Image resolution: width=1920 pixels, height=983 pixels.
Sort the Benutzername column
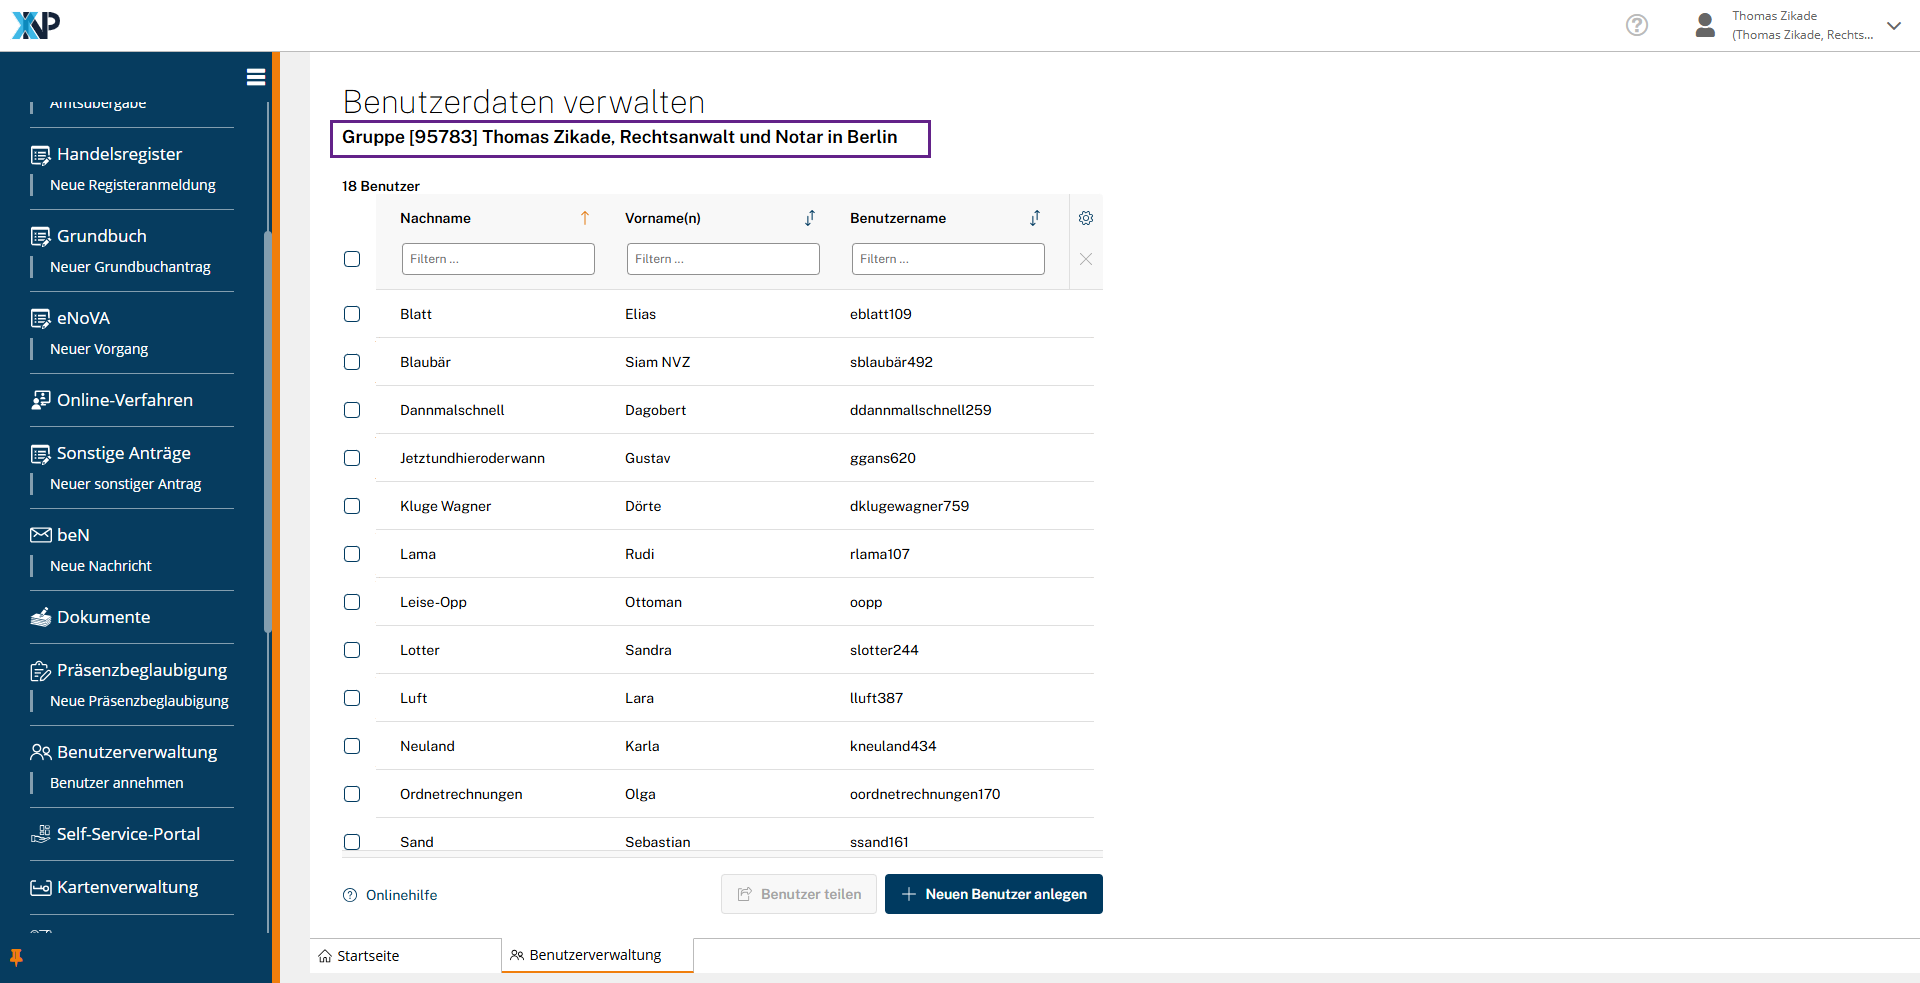point(1035,218)
